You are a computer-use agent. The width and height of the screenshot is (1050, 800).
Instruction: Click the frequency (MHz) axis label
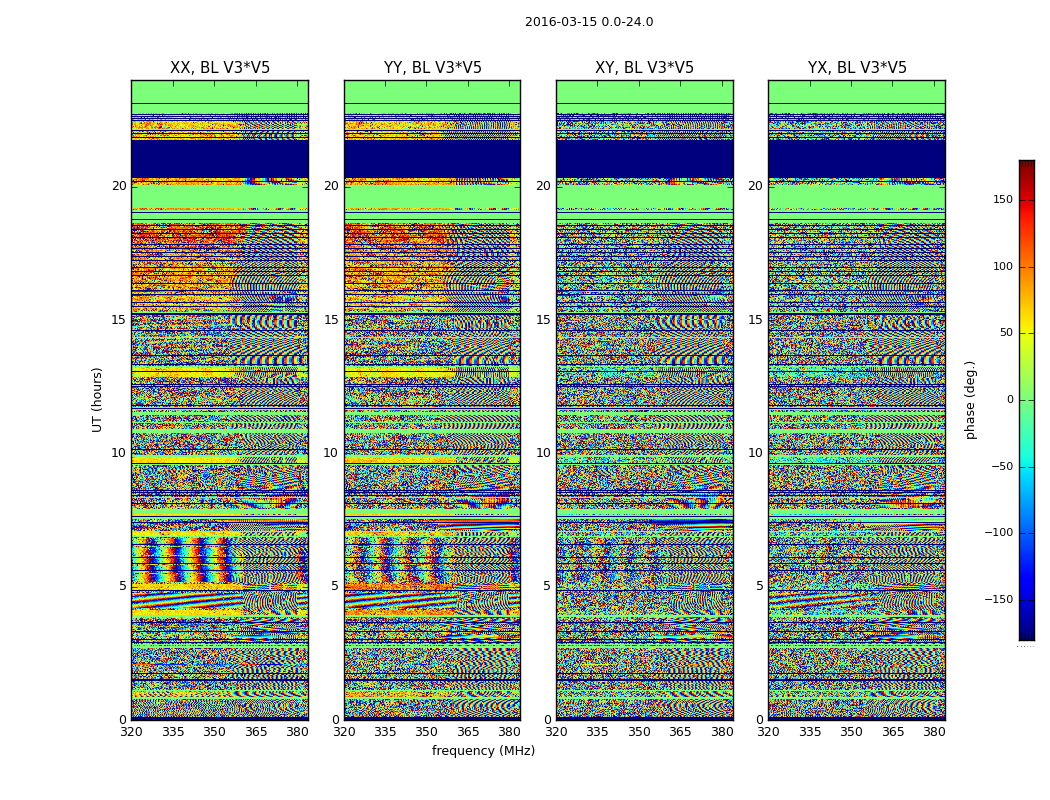point(483,750)
